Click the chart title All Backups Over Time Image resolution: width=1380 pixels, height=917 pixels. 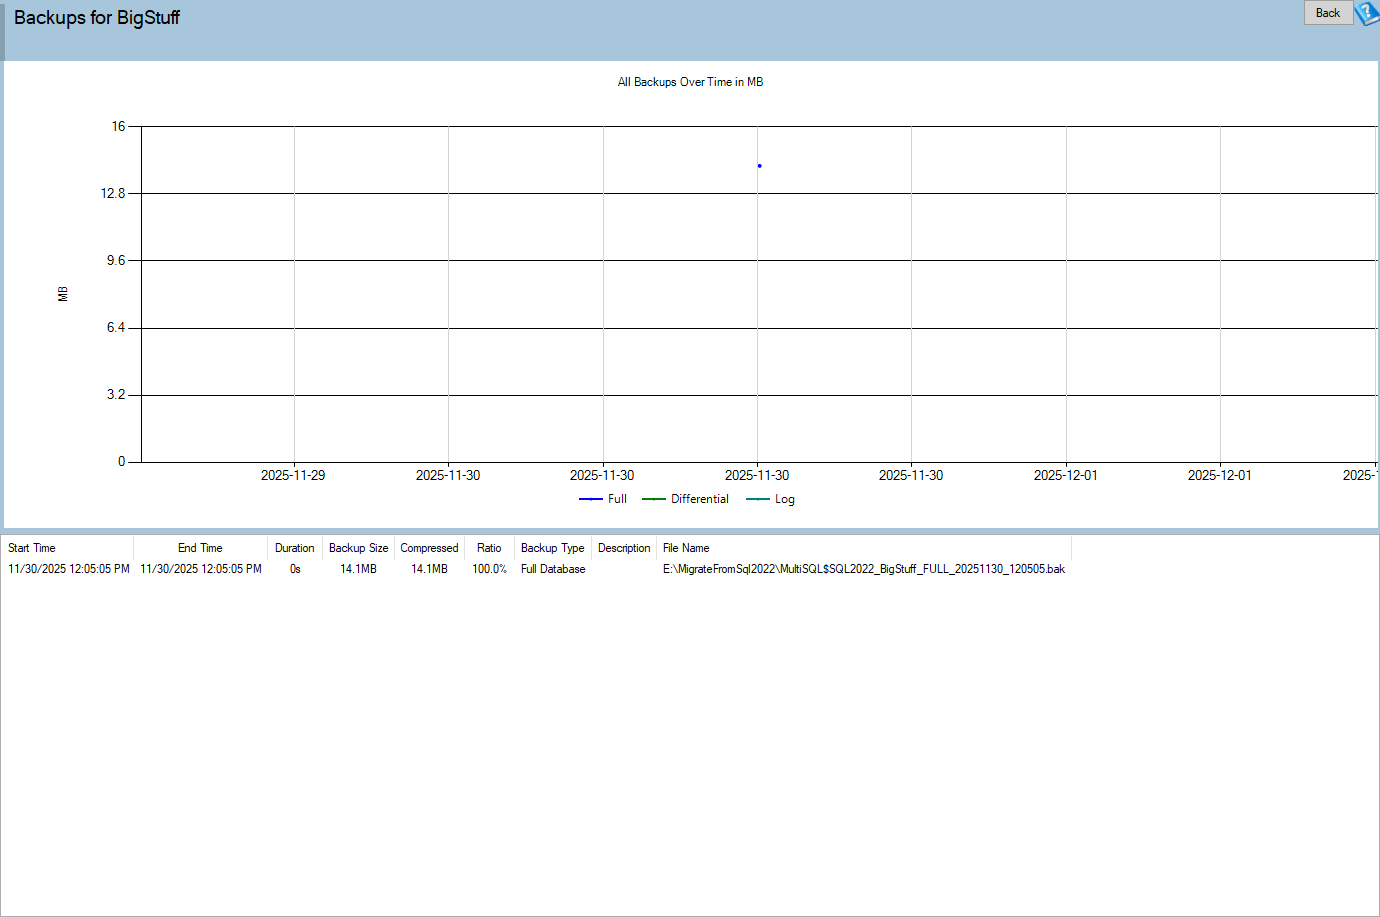click(690, 82)
